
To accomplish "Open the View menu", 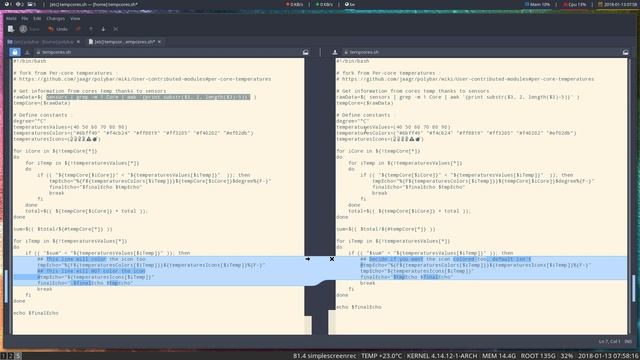I will pyautogui.click(x=75, y=18).
